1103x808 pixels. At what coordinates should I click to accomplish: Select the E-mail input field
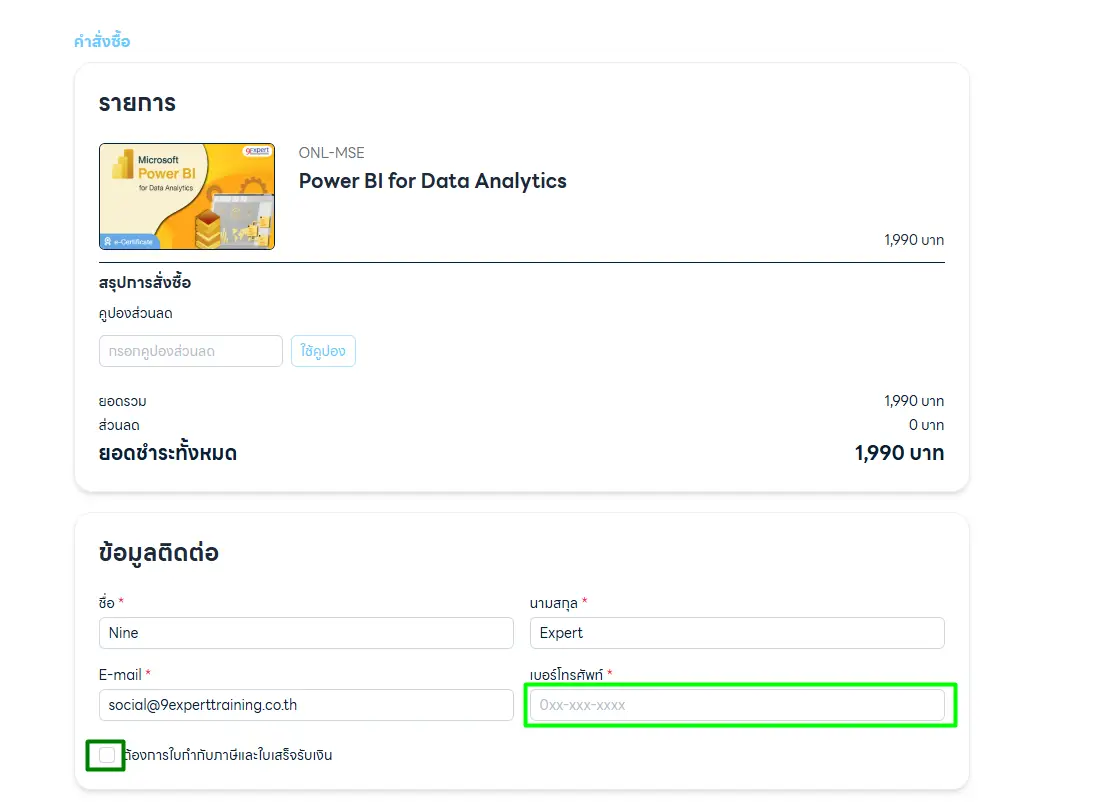point(306,705)
